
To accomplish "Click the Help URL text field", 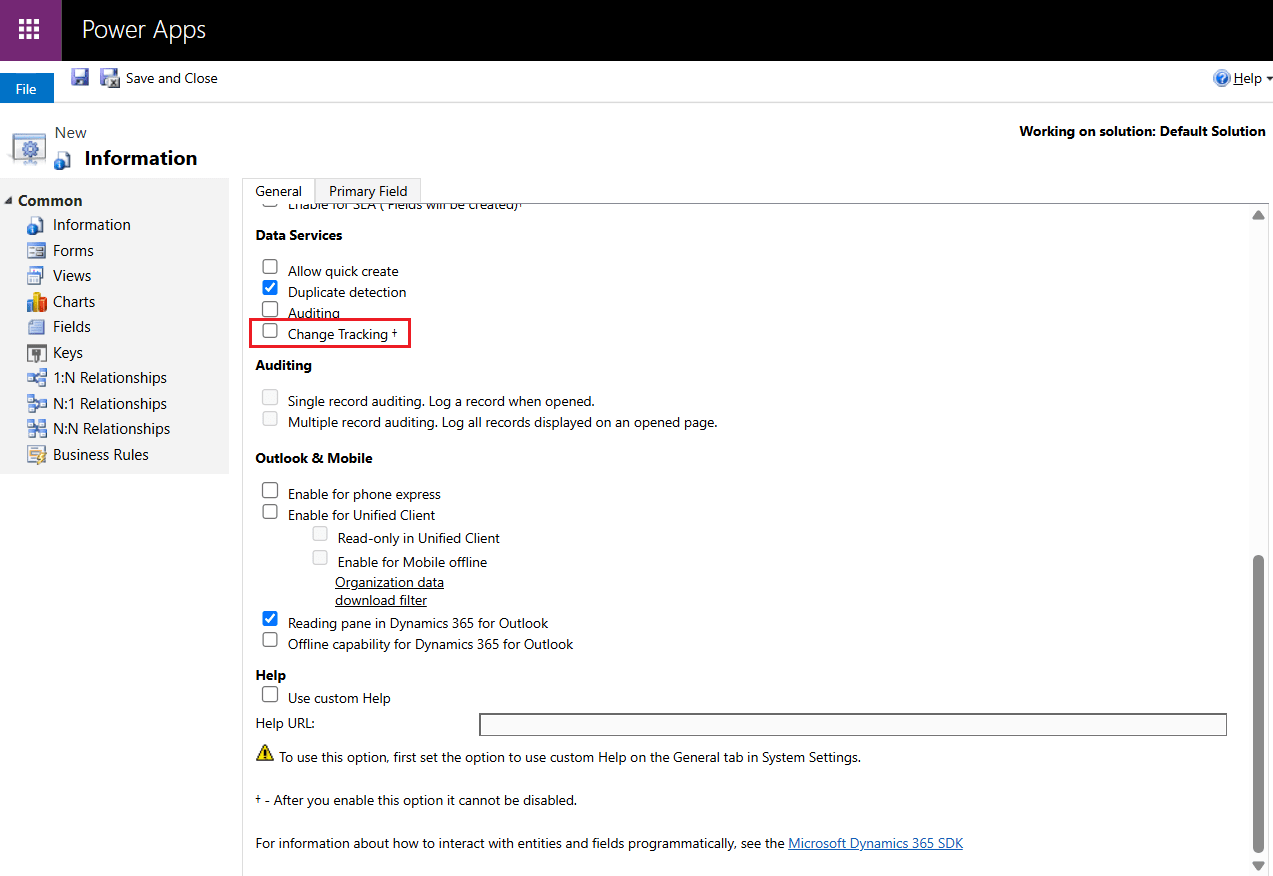I will point(852,725).
